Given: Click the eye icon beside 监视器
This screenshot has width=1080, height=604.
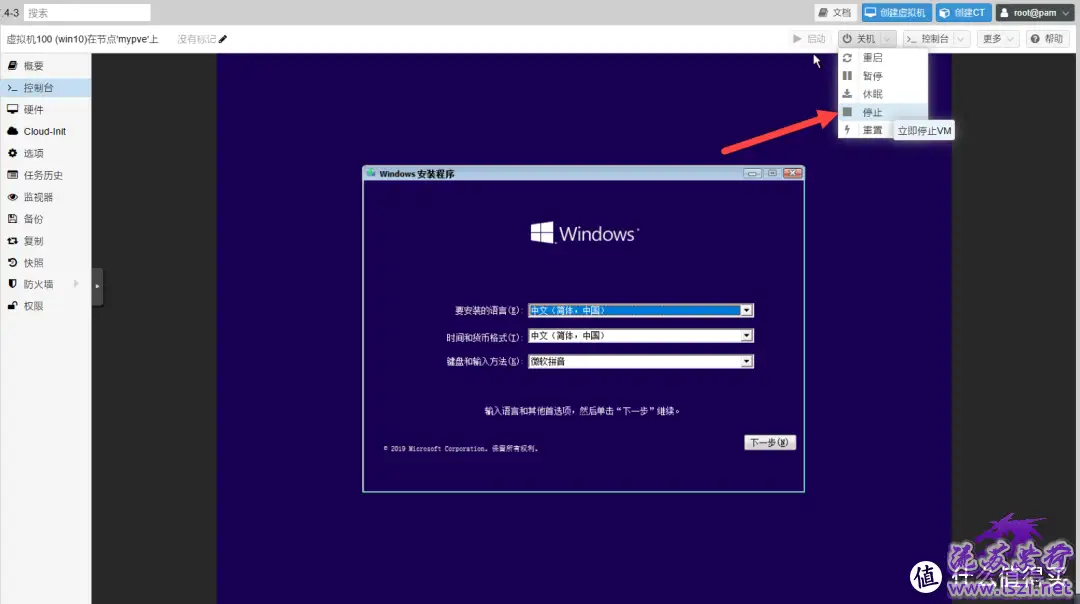Looking at the screenshot, I should pos(12,197).
